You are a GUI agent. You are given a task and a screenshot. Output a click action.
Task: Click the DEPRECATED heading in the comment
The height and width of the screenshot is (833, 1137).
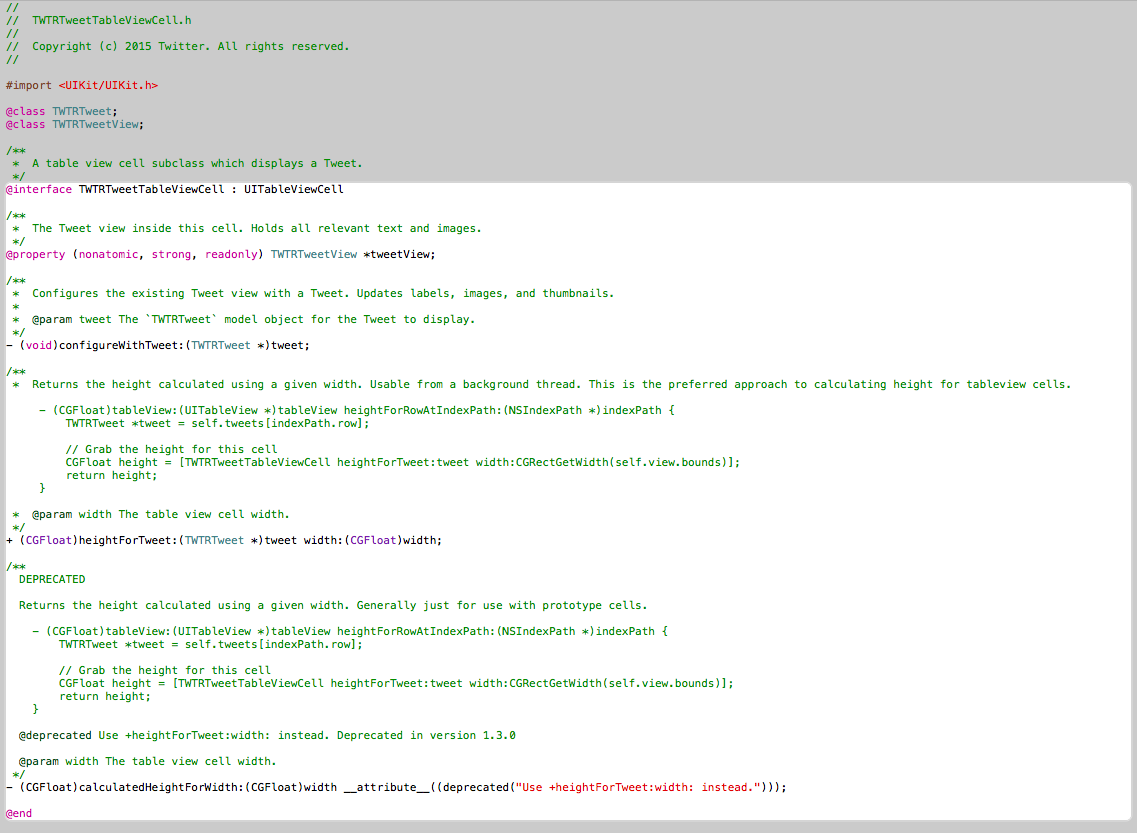pos(52,579)
